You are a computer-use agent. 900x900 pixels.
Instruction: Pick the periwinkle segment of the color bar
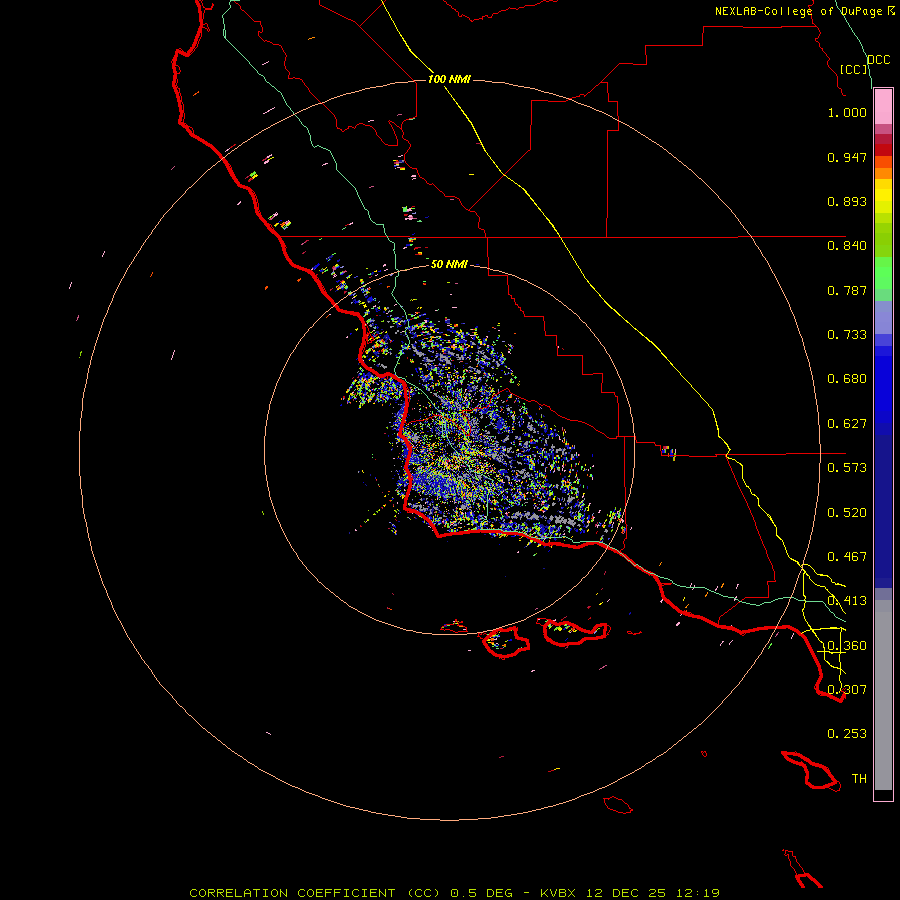[x=883, y=318]
